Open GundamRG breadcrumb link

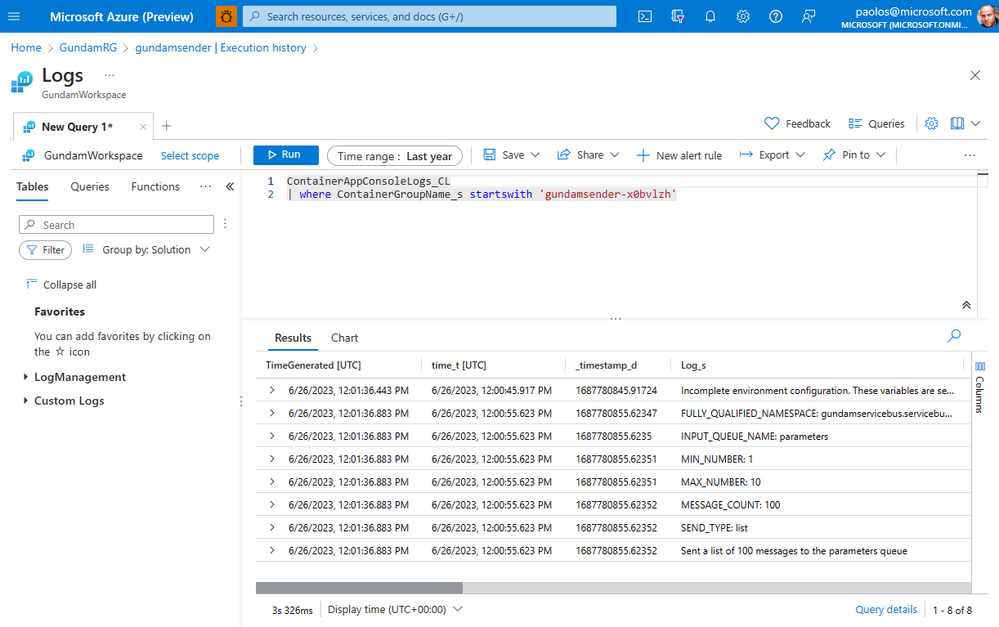click(x=88, y=48)
